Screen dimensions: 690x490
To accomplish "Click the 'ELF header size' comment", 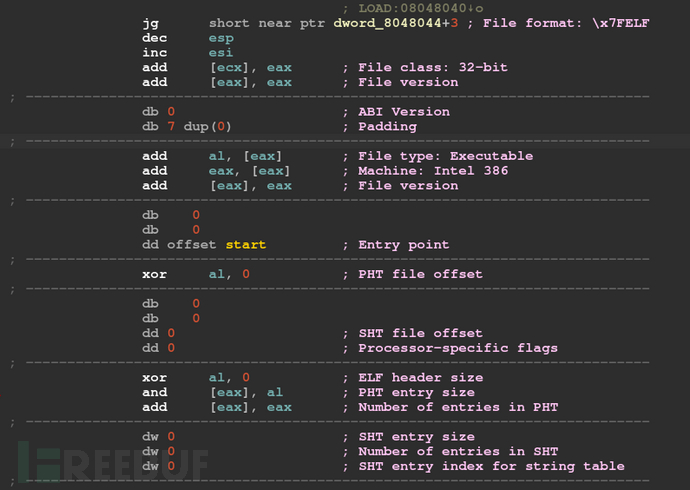I will point(420,377).
